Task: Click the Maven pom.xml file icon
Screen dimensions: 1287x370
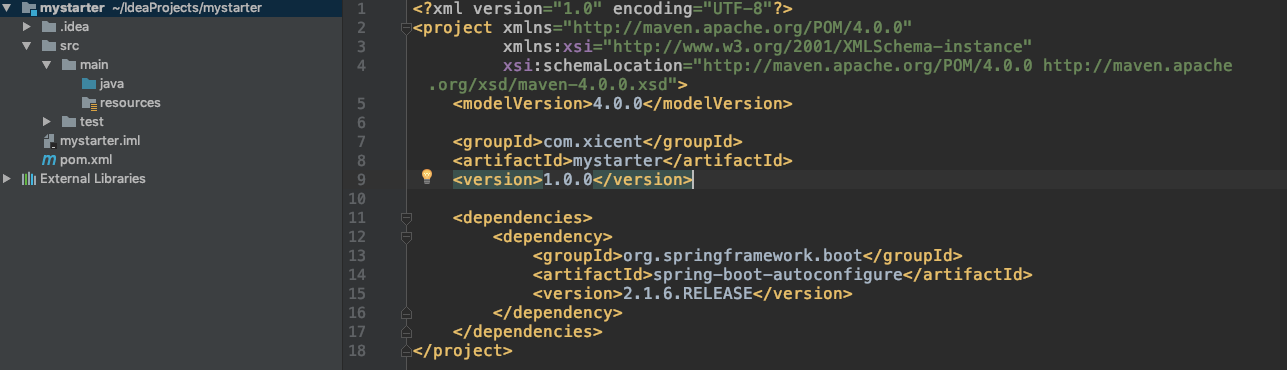Action: (49, 160)
